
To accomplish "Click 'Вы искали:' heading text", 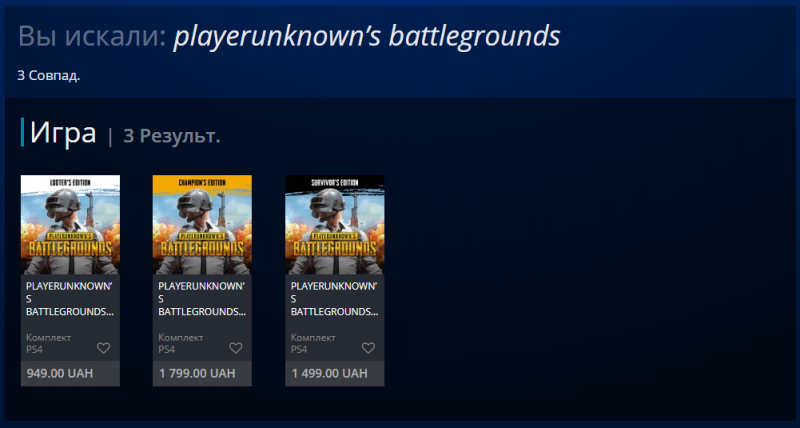I will coord(92,36).
